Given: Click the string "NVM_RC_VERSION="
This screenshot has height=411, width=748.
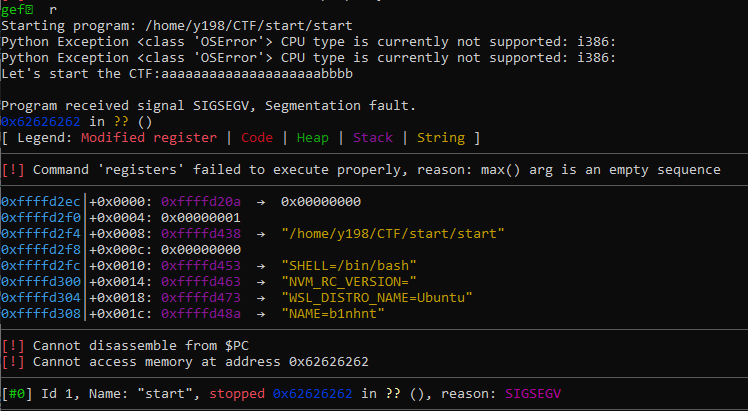Looking at the screenshot, I should (x=349, y=282).
